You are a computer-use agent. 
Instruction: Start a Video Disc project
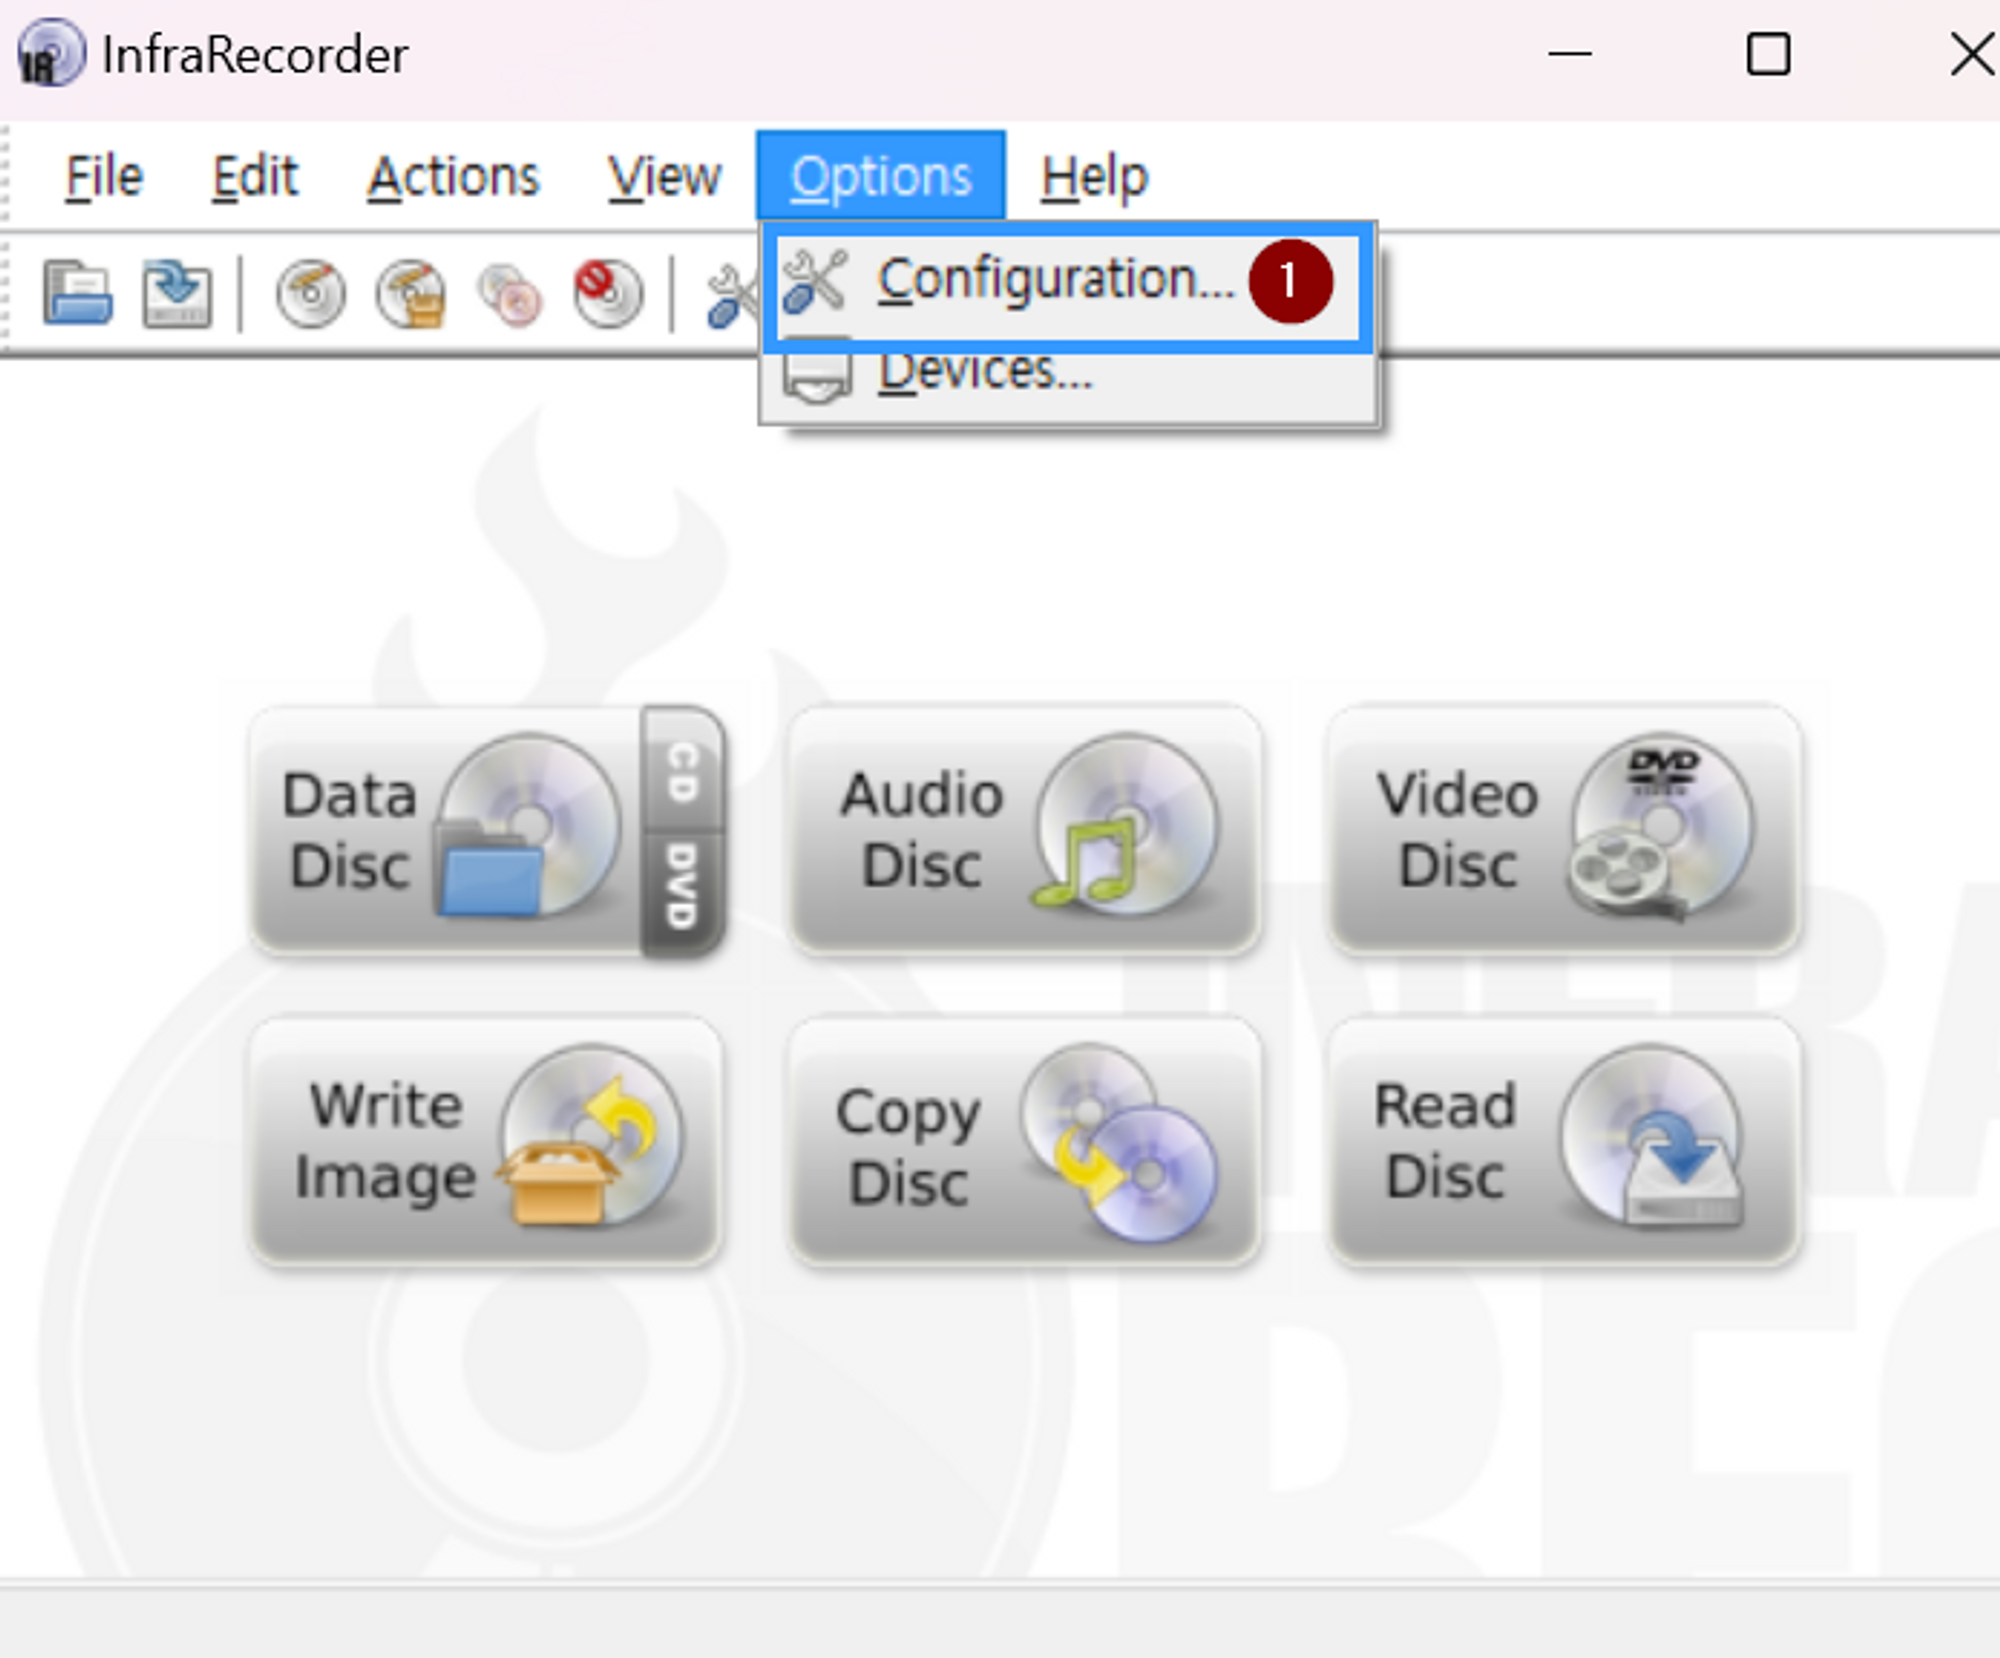coord(1565,830)
